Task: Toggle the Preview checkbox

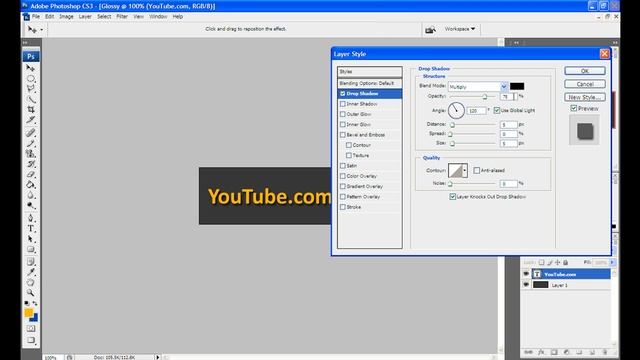Action: click(573, 108)
